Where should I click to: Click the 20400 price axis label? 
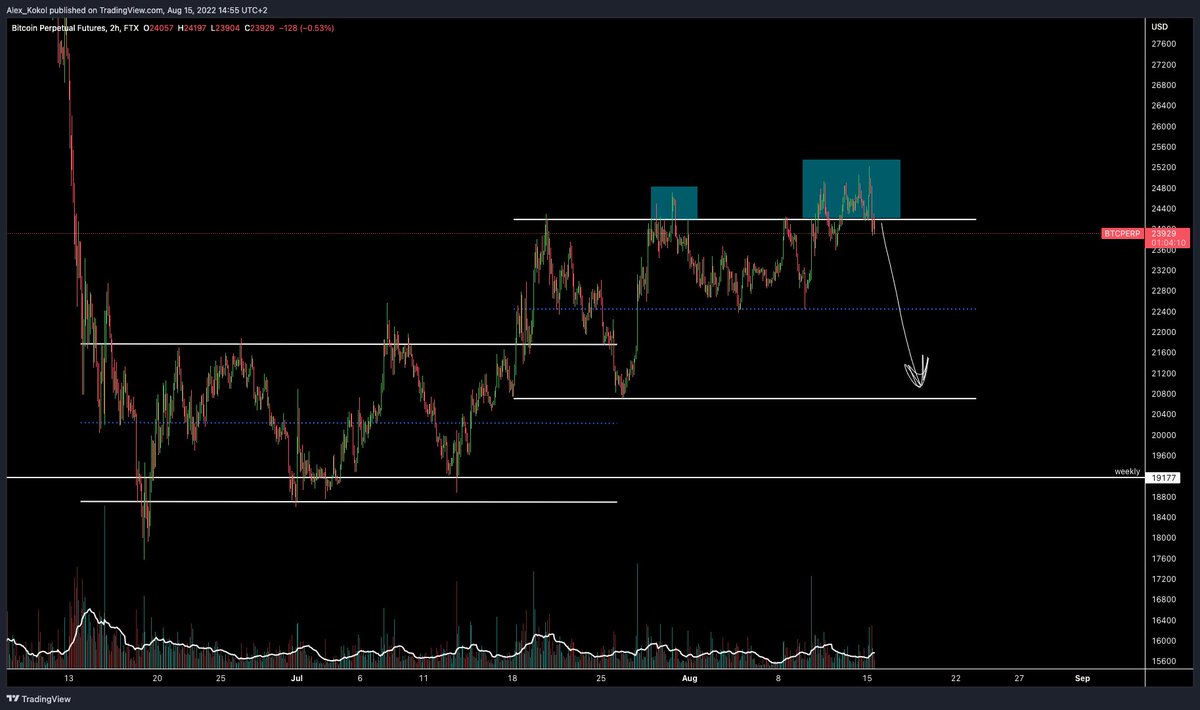[x=1162, y=414]
